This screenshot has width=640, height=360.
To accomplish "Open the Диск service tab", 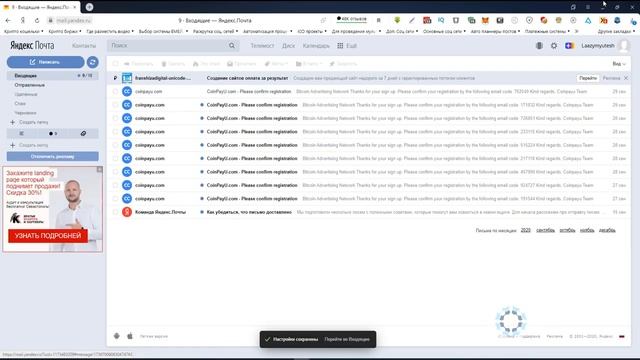I will tap(288, 46).
